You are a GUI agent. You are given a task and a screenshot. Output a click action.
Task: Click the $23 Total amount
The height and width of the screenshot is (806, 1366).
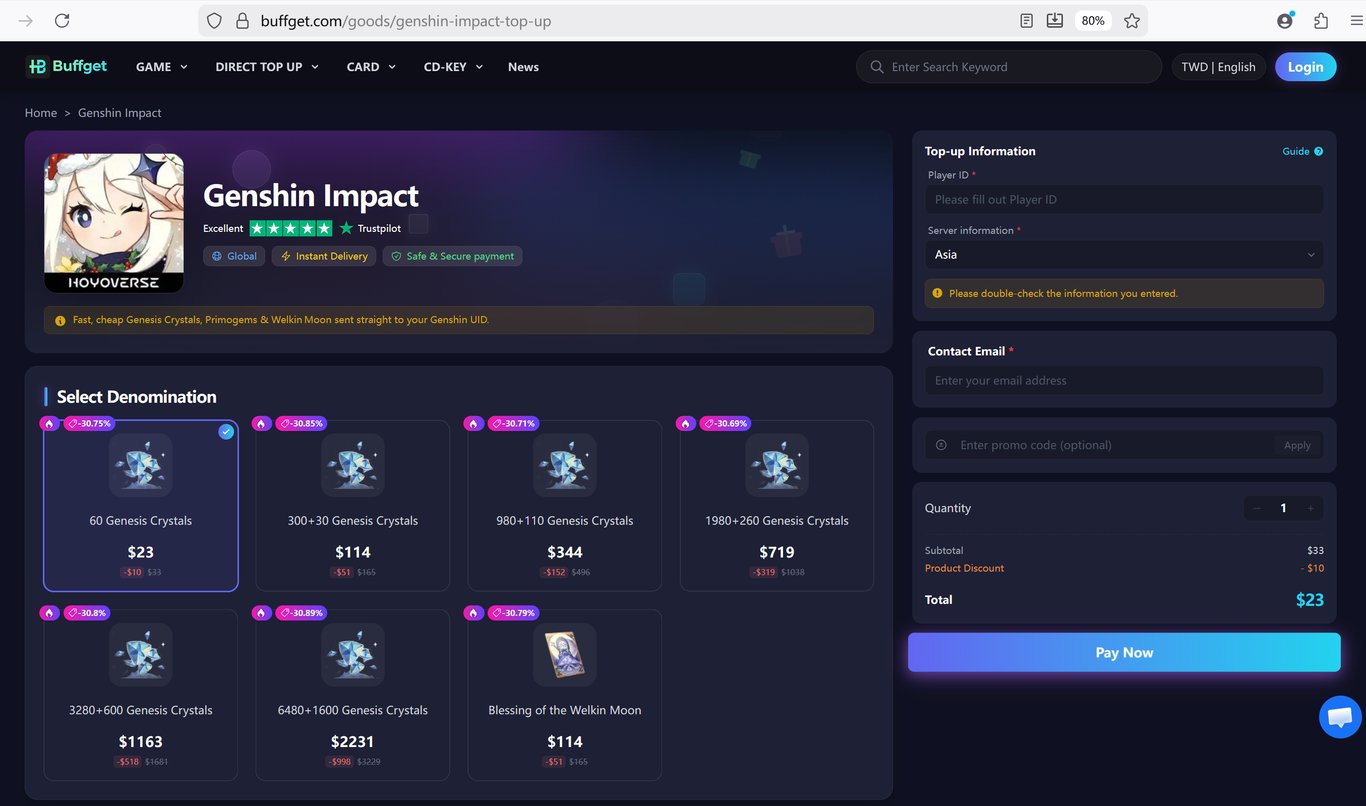(x=1309, y=600)
